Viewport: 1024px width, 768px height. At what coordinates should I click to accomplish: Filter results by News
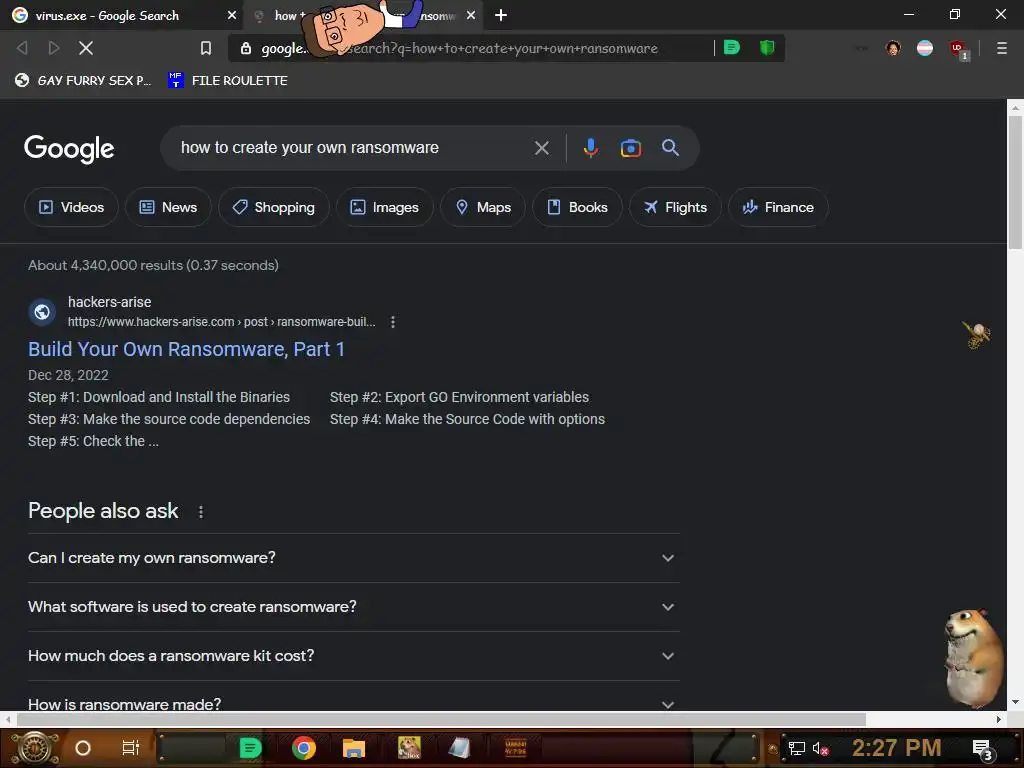click(x=168, y=208)
